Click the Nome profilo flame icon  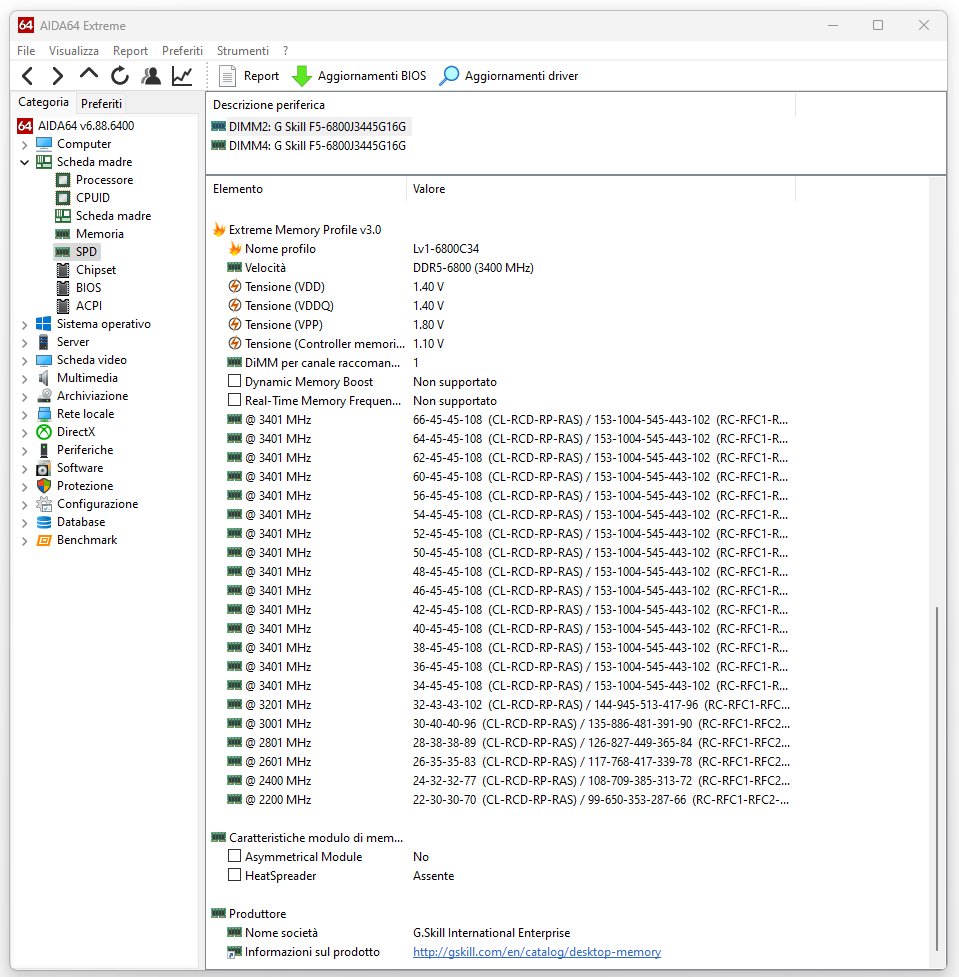(x=235, y=249)
